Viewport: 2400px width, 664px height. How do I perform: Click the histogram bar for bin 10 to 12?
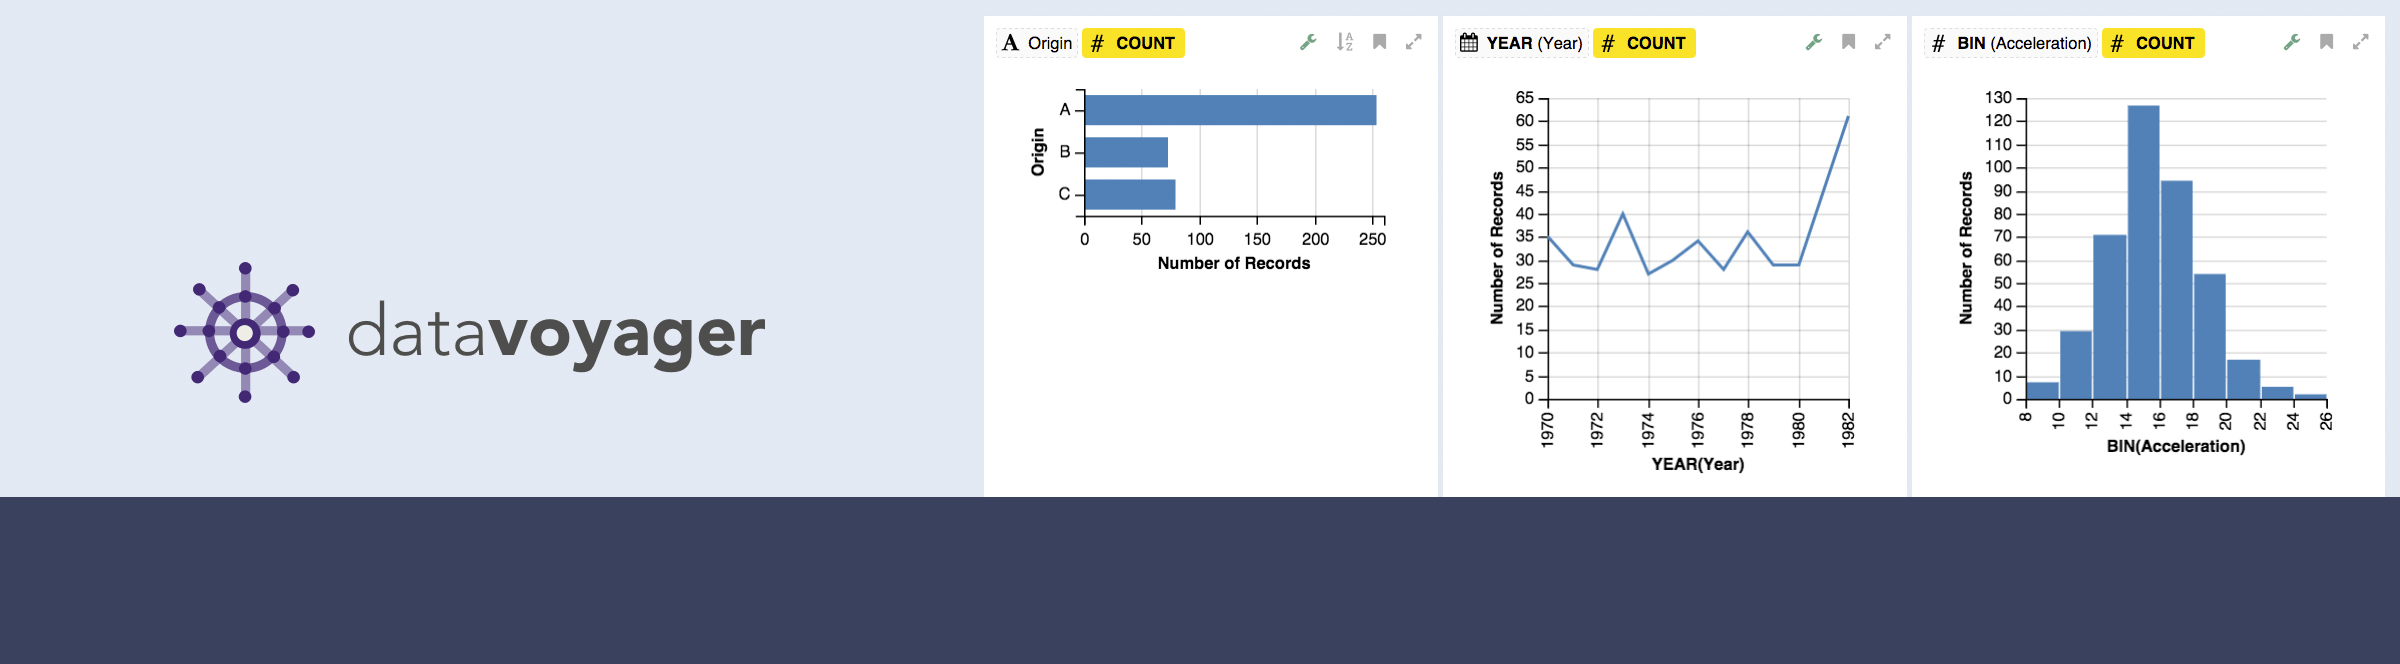(2076, 365)
